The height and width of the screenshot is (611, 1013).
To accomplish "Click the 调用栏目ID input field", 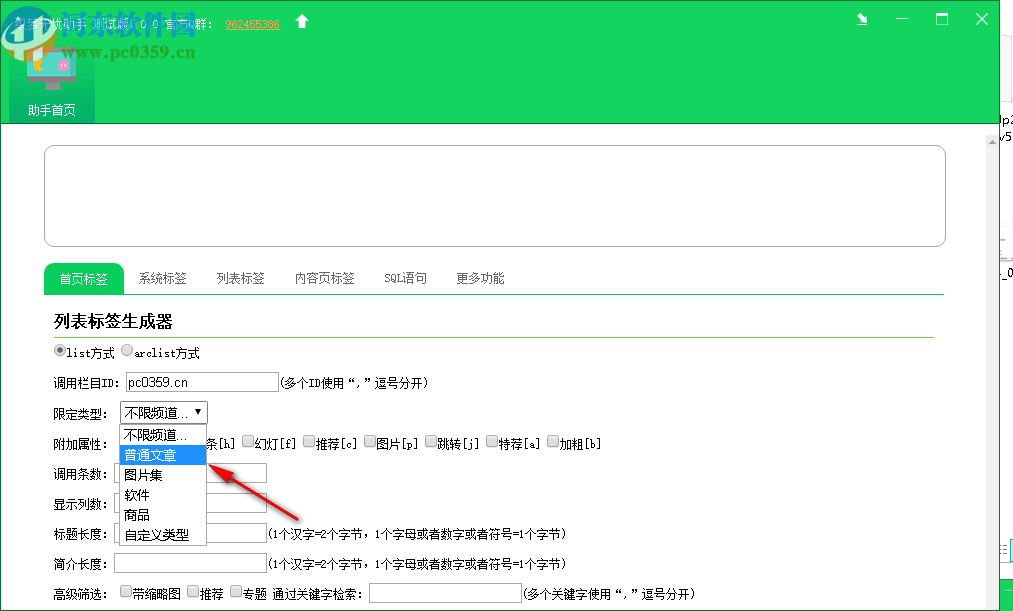I will coord(200,382).
